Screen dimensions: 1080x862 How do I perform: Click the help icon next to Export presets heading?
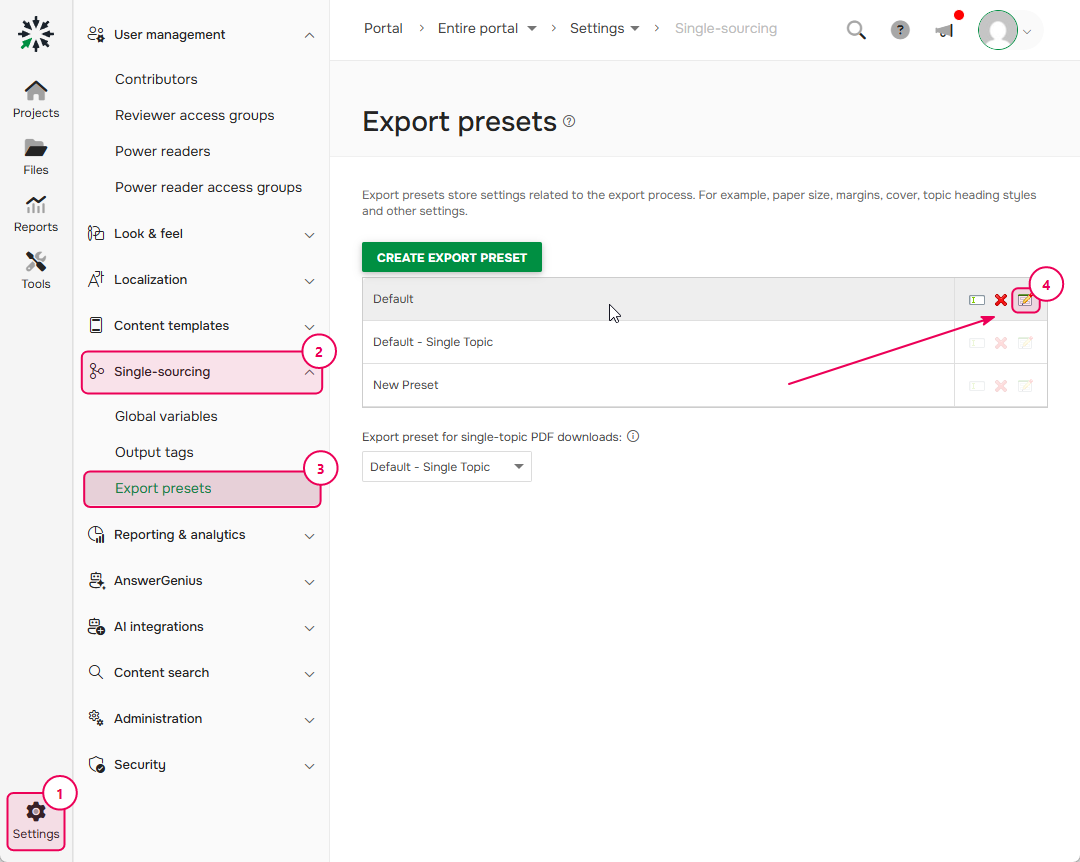coord(569,121)
